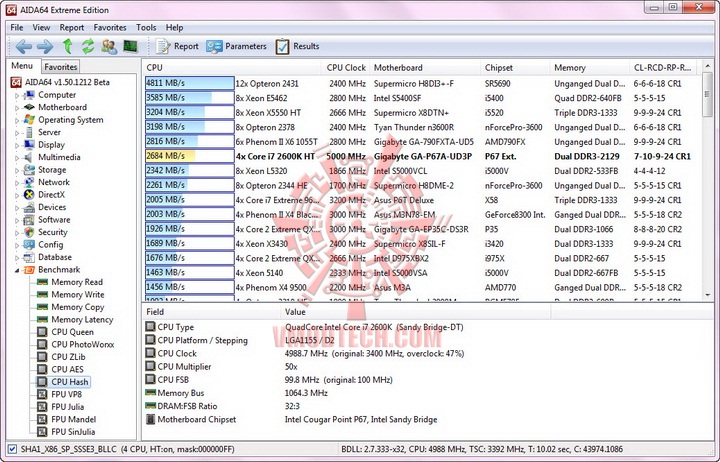Expand the Storage tree node
This screenshot has height=462, width=720.
pos(17,170)
